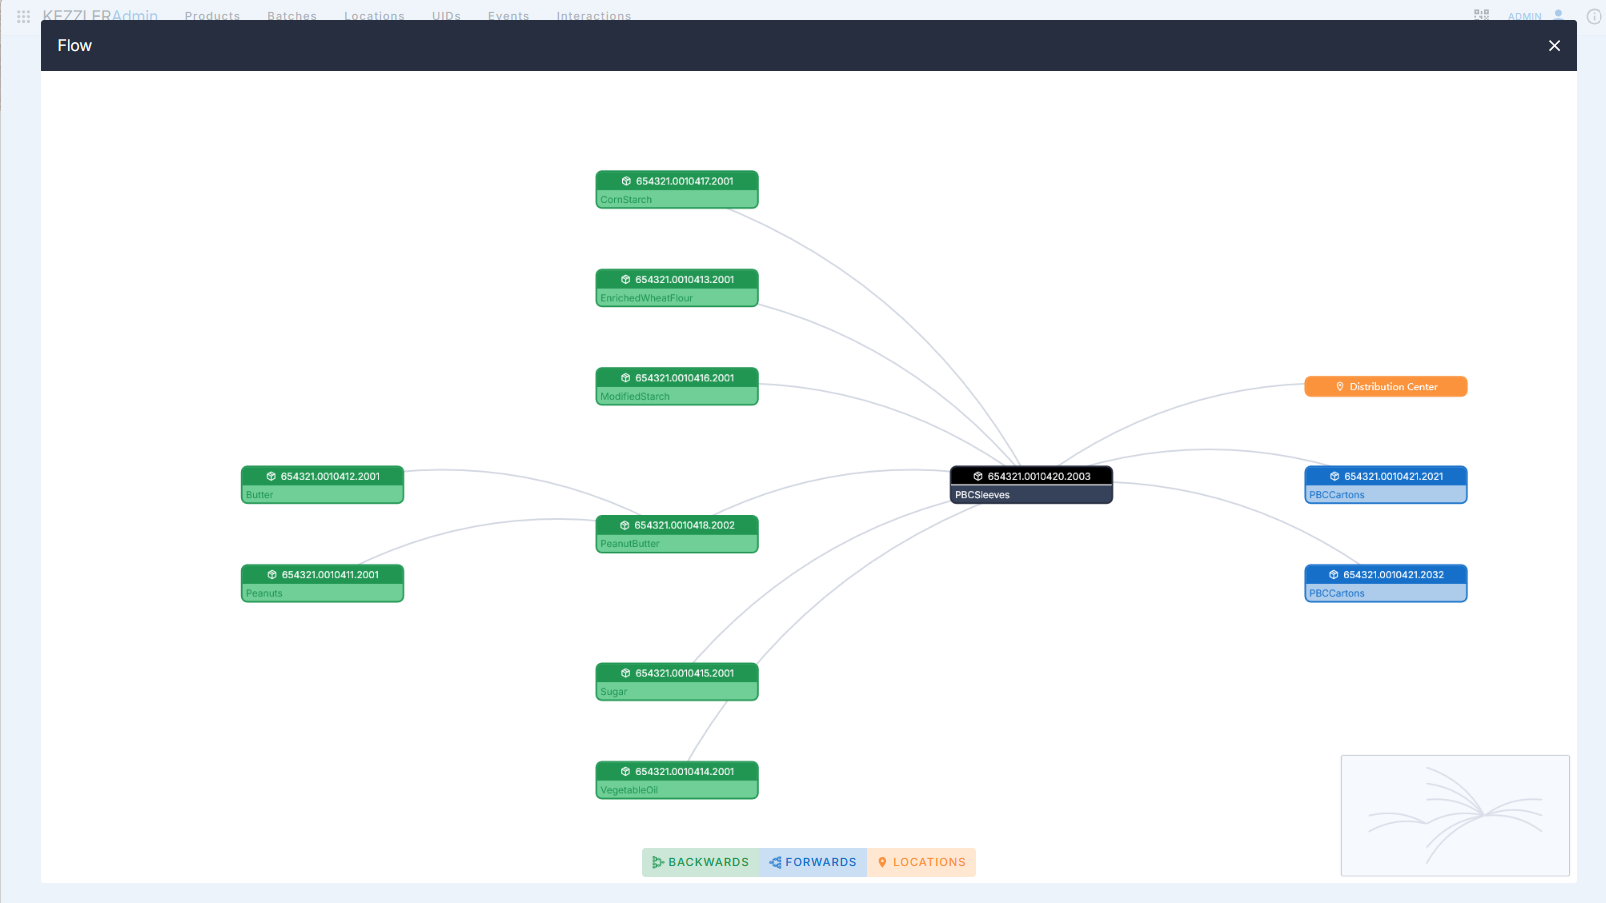Open the UIDs menu

(x=446, y=16)
